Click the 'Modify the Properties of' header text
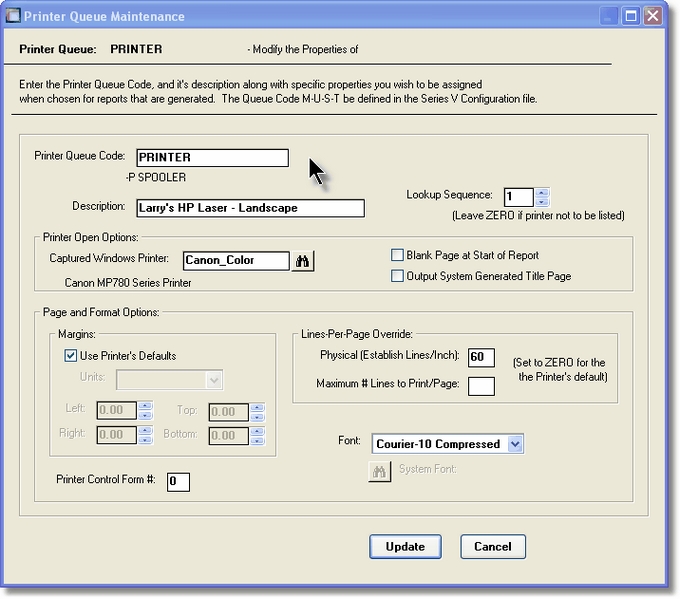This screenshot has height=599, width=680. [305, 49]
